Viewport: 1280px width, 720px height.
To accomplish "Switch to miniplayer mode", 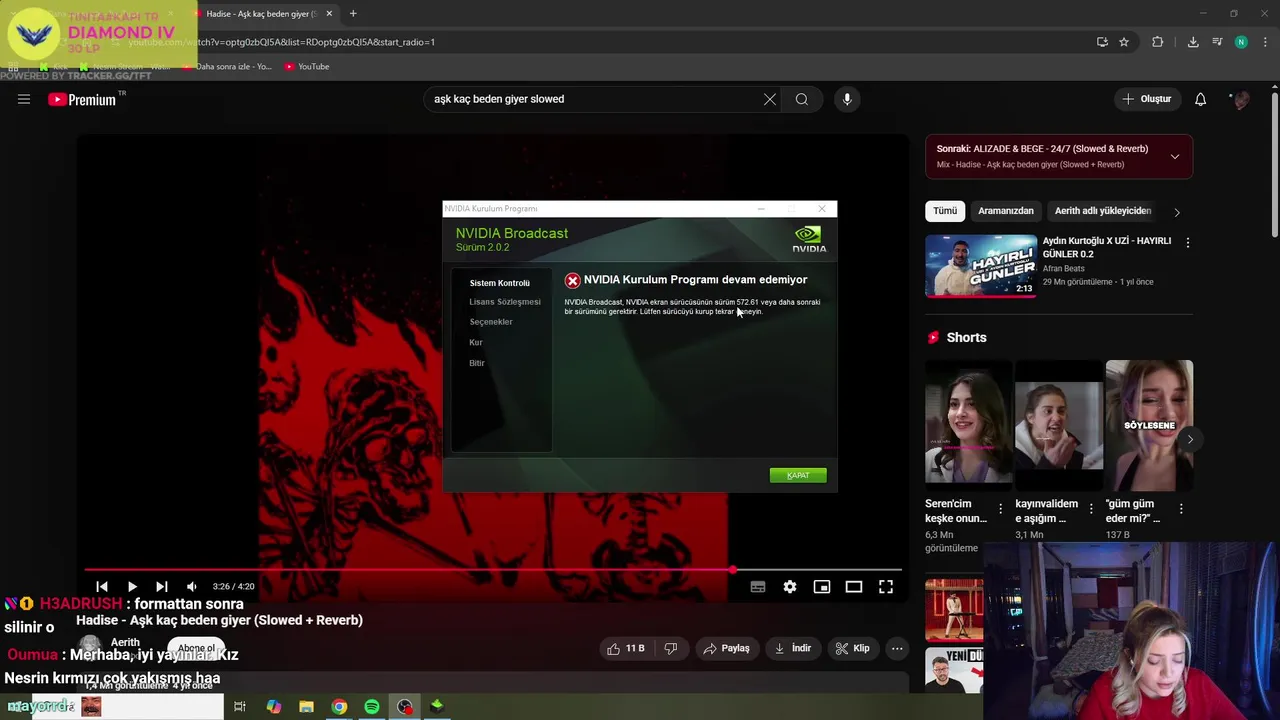I will pyautogui.click(x=822, y=587).
